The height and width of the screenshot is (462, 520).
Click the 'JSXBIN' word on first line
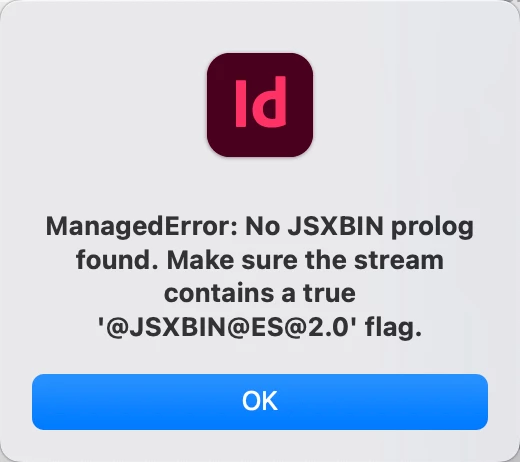pyautogui.click(x=335, y=226)
